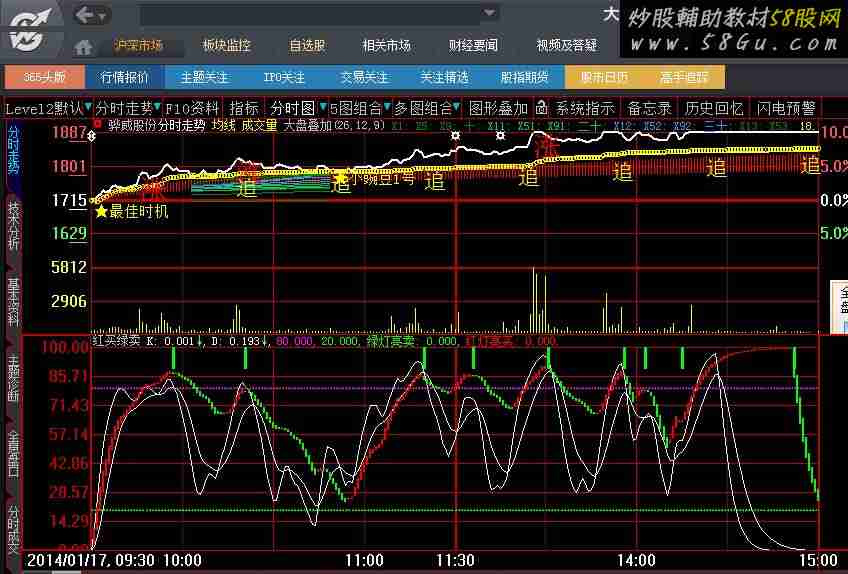Open the 历史回忆 button
This screenshot has height=574, width=848.
[714, 108]
